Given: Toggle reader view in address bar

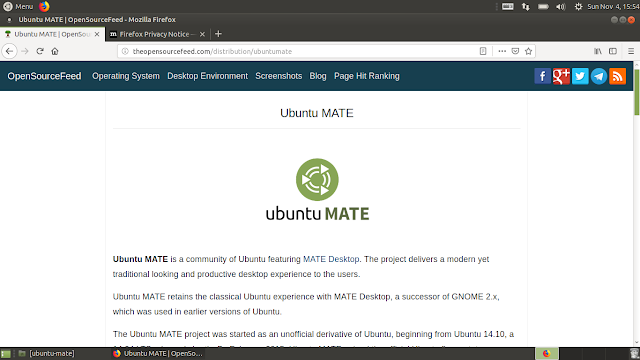Looking at the screenshot, I should [x=483, y=51].
